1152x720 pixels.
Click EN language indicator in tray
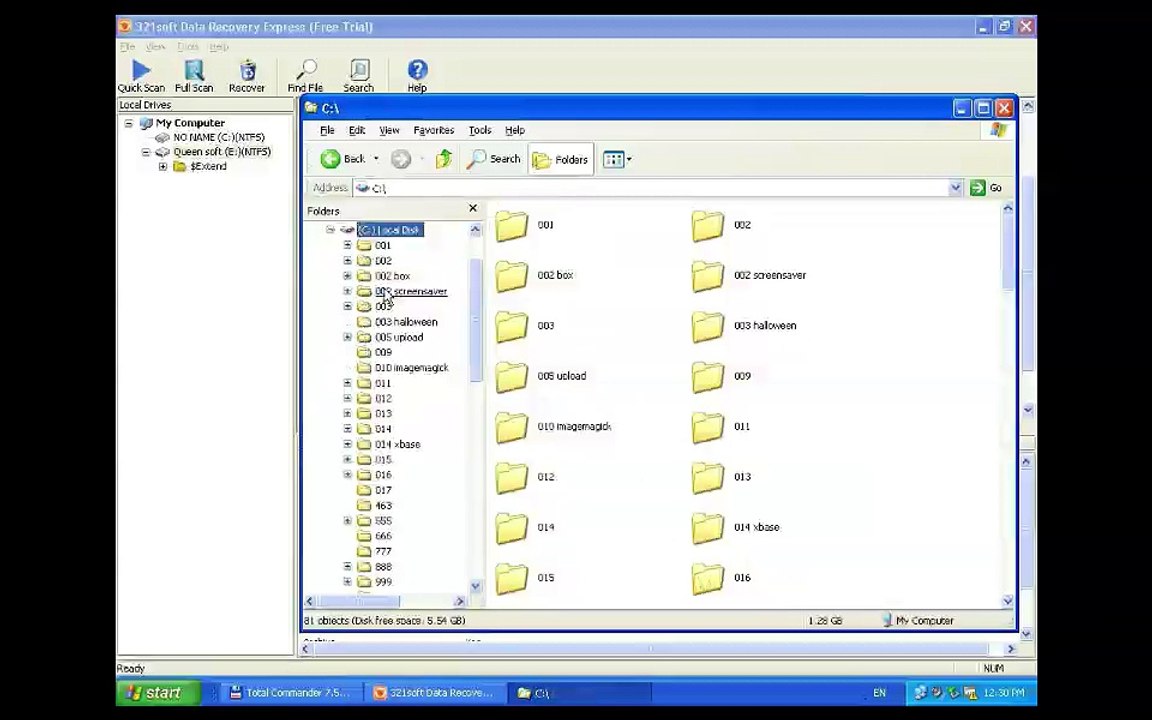pos(879,693)
